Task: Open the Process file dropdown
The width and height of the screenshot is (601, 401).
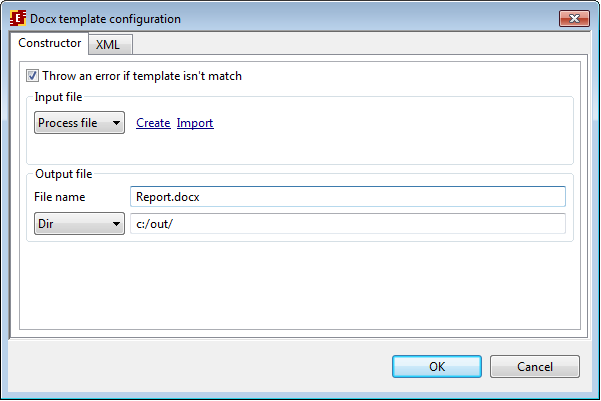Action: pos(79,123)
